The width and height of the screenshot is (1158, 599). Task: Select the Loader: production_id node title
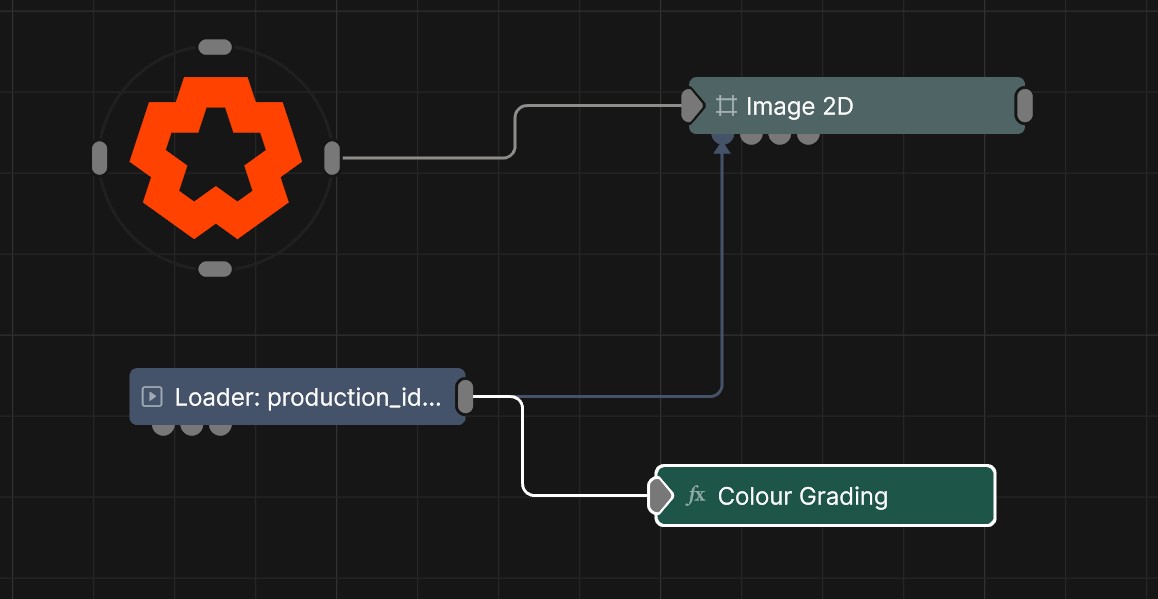[x=307, y=397]
